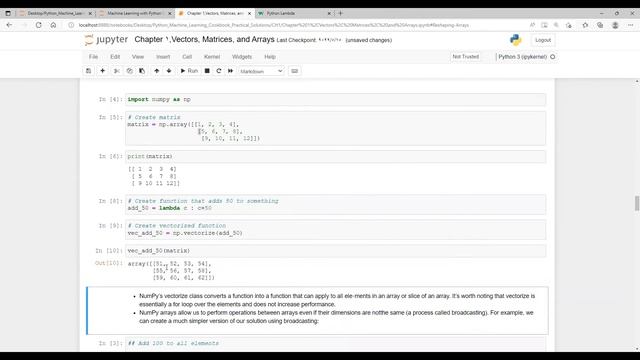Open the View menu
The image size is (640, 360).
pyautogui.click(x=138, y=57)
